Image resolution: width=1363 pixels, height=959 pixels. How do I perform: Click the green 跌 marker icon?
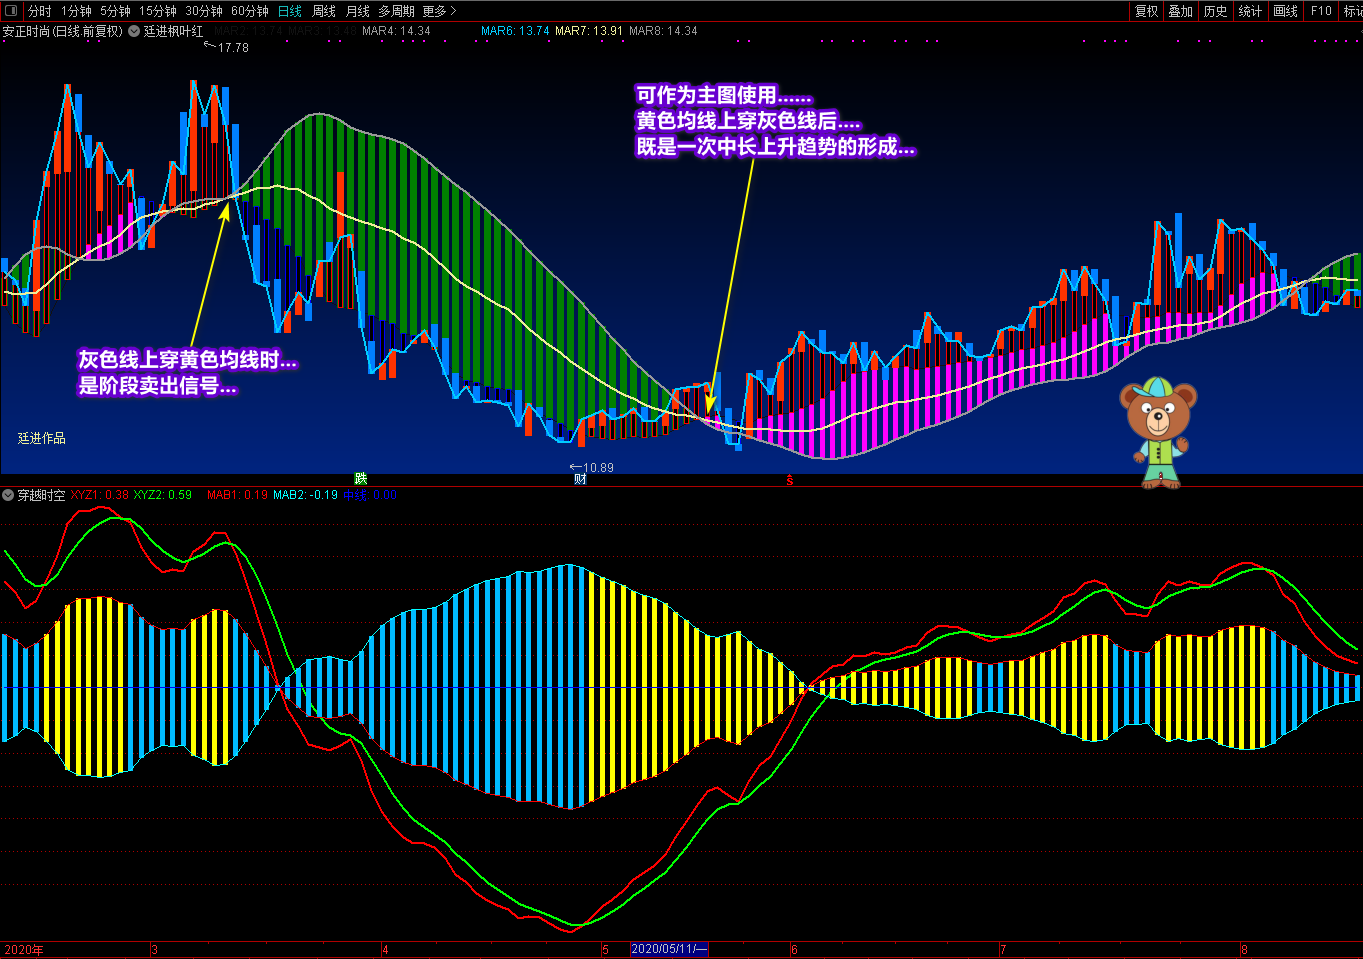[361, 479]
